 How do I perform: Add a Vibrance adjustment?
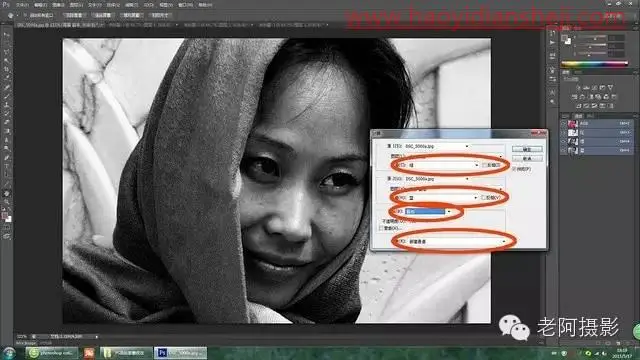click(x=610, y=87)
